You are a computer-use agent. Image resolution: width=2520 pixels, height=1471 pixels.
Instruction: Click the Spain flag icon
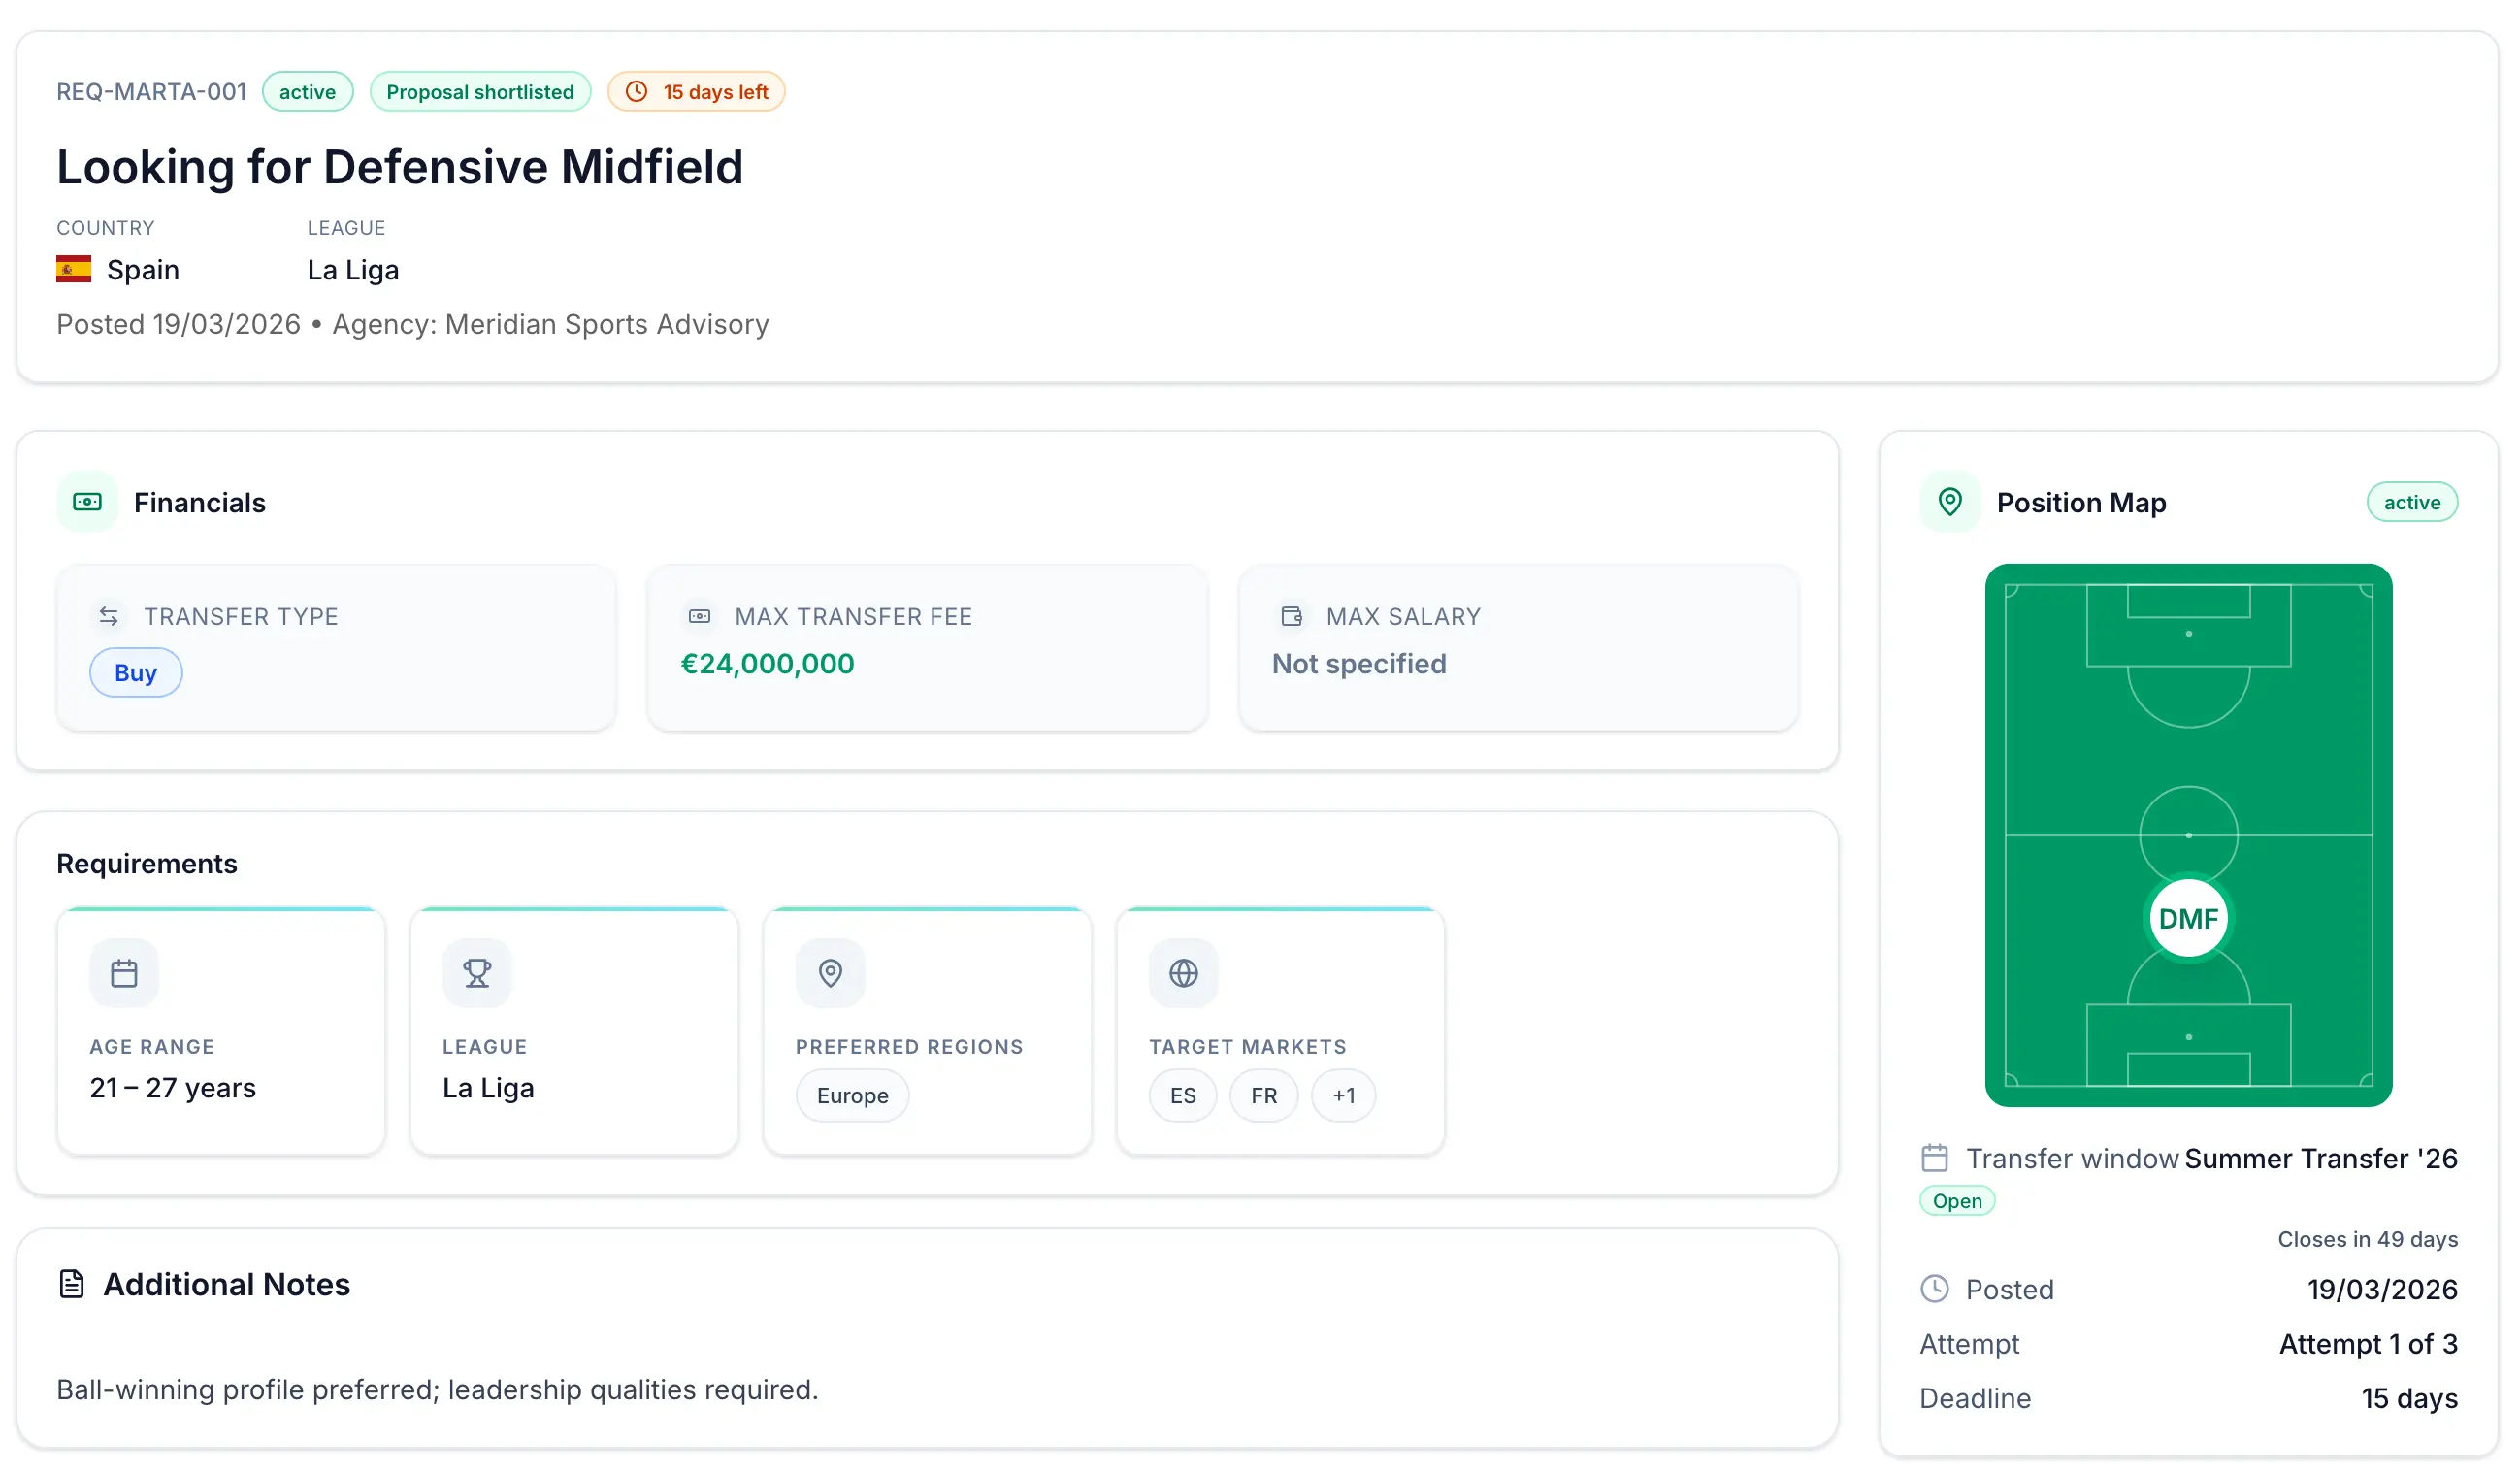point(73,270)
